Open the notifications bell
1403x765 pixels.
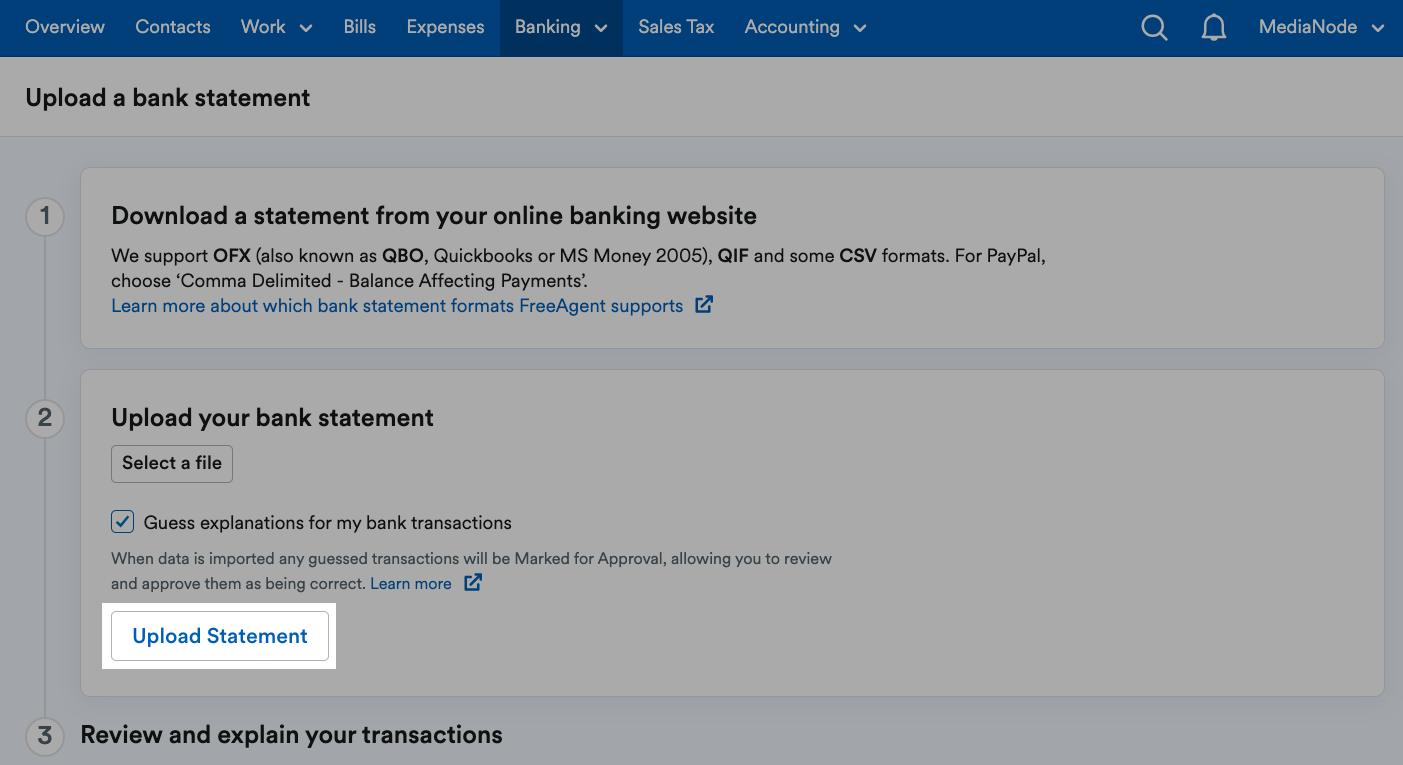[x=1213, y=28]
